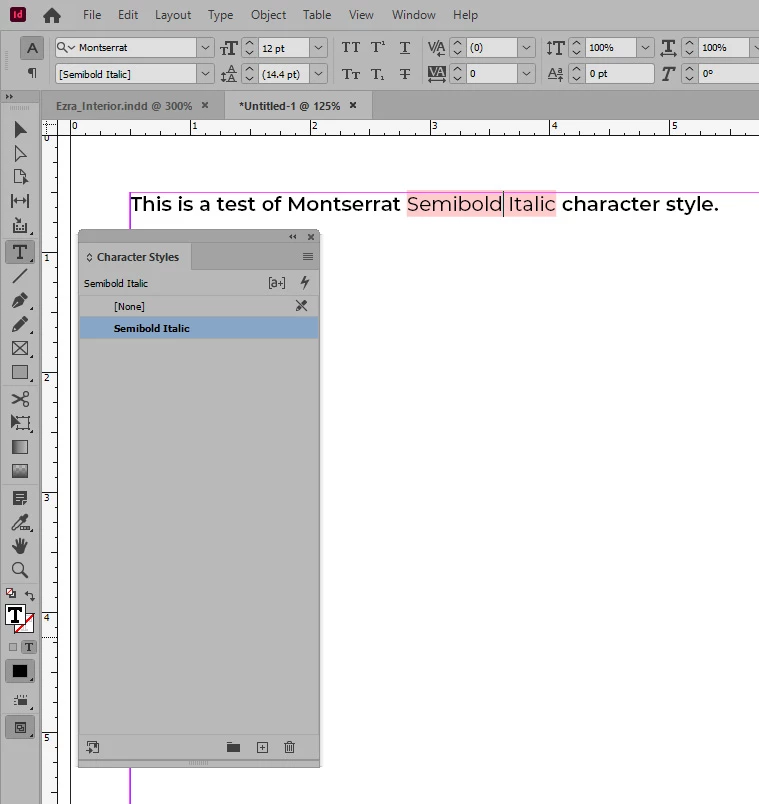Load CC Libraries style icon
The height and width of the screenshot is (804, 759).
(x=93, y=747)
